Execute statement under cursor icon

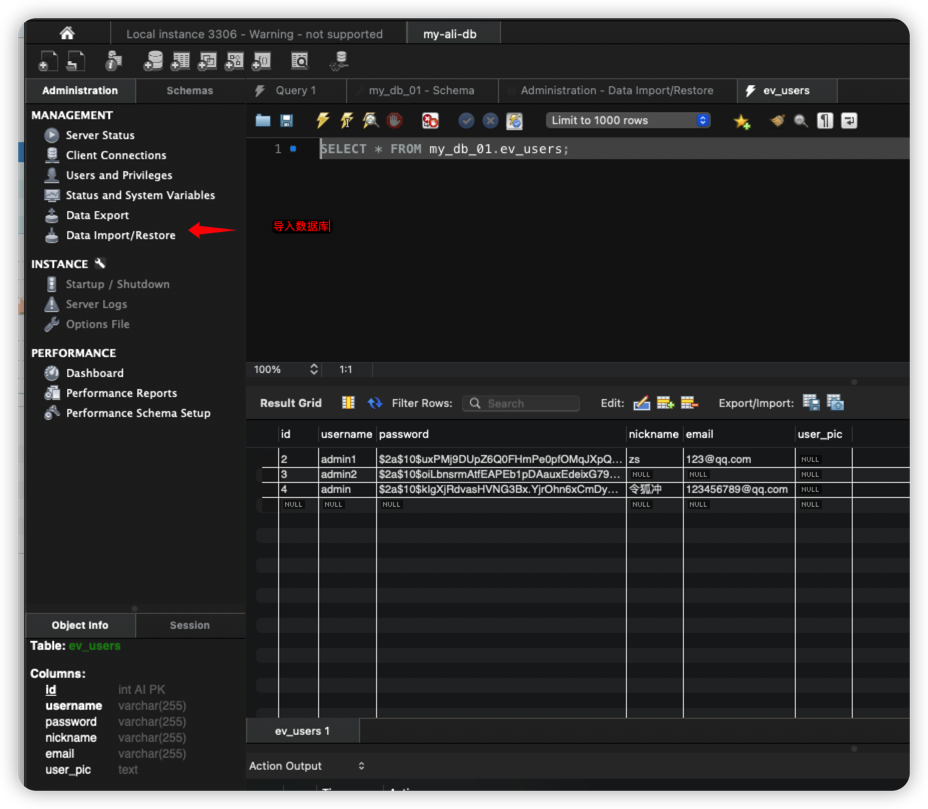347,120
